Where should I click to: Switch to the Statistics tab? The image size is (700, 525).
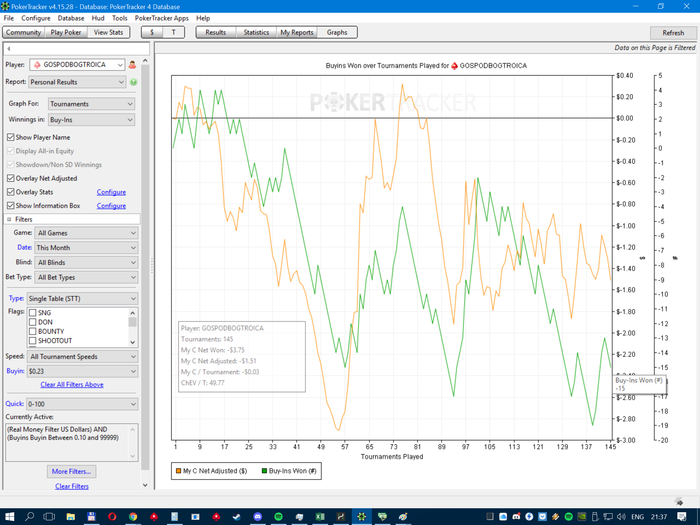coord(256,33)
